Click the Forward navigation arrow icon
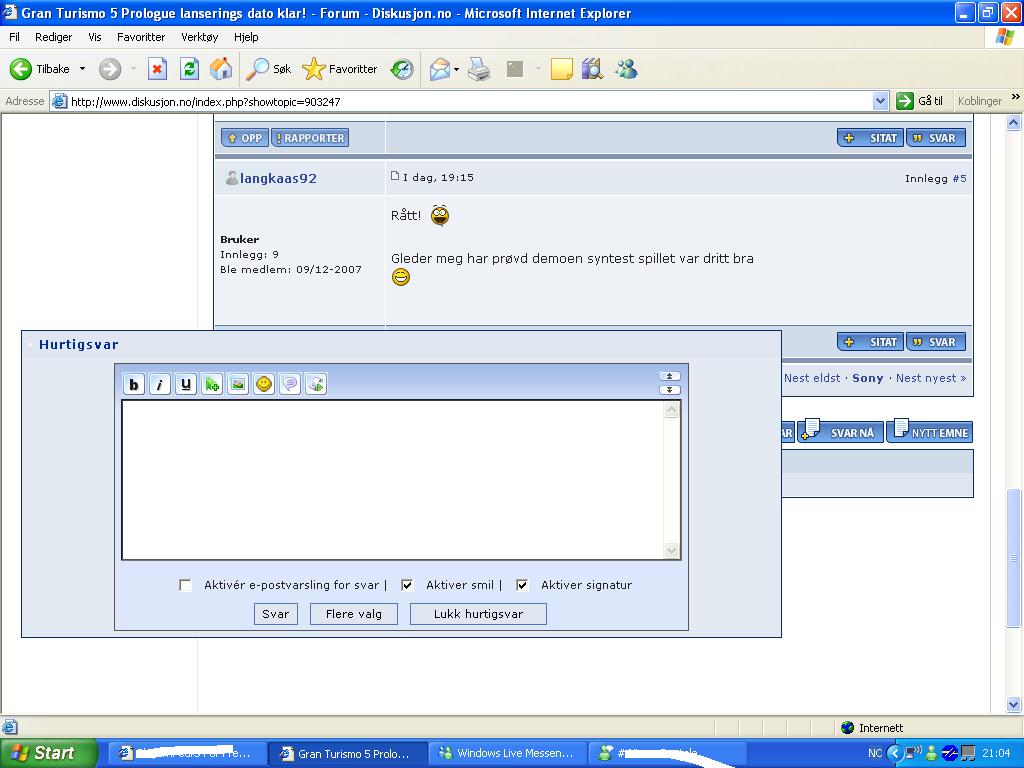The image size is (1024, 768). click(x=110, y=69)
